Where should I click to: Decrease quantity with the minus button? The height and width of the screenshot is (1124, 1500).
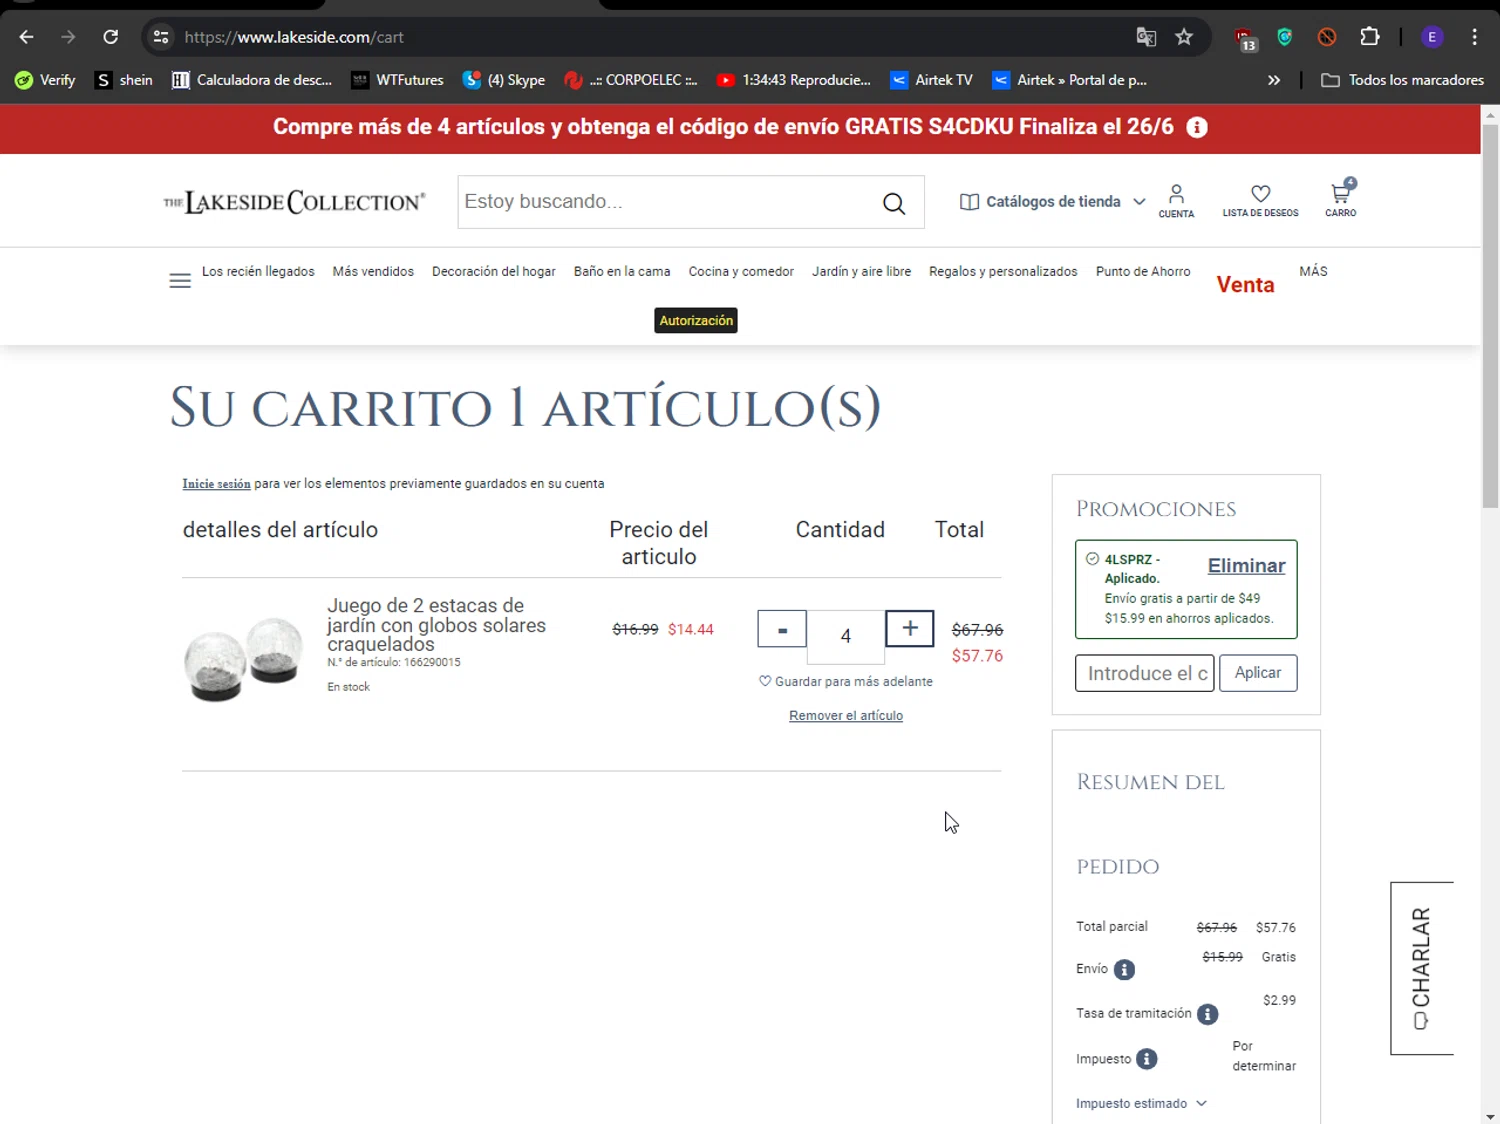click(782, 629)
